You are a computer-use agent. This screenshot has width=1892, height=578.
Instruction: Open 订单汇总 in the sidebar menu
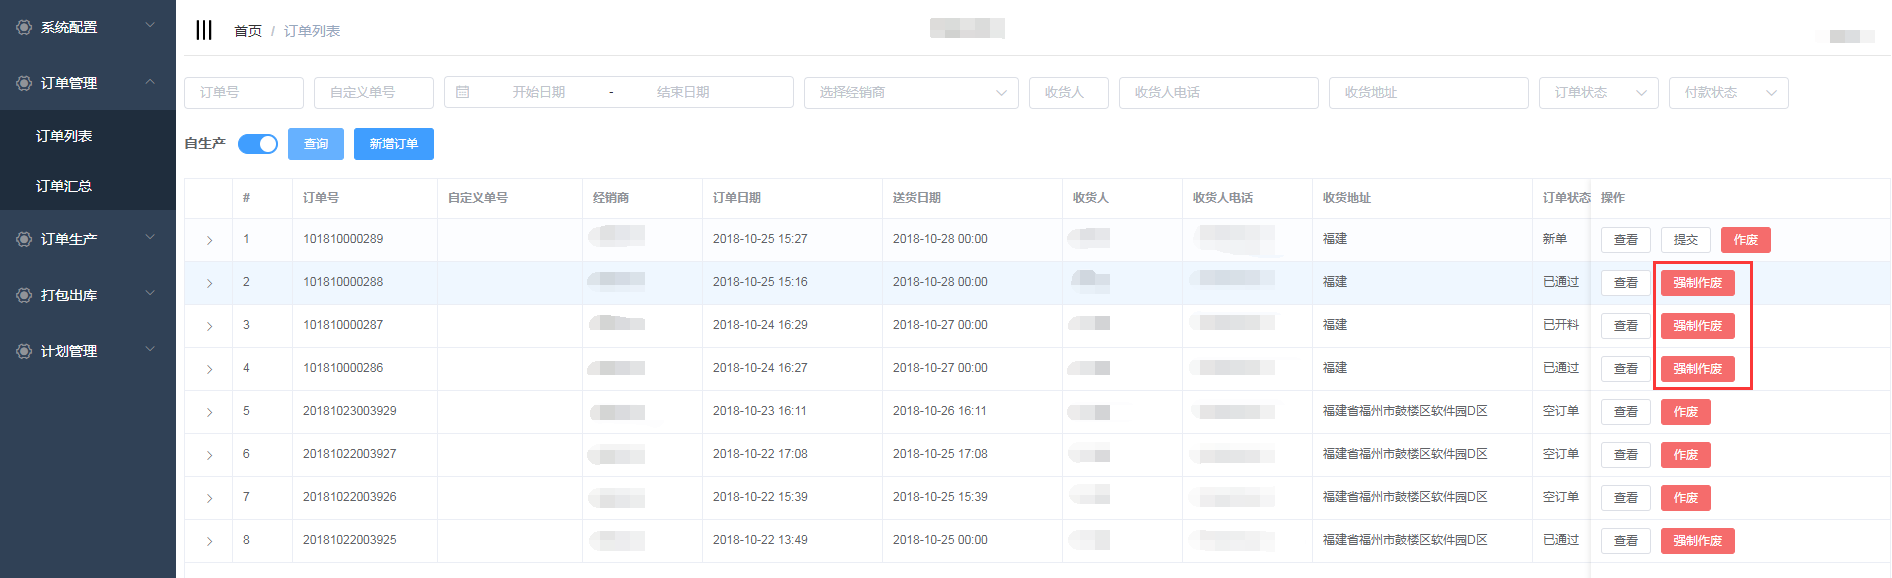click(64, 186)
